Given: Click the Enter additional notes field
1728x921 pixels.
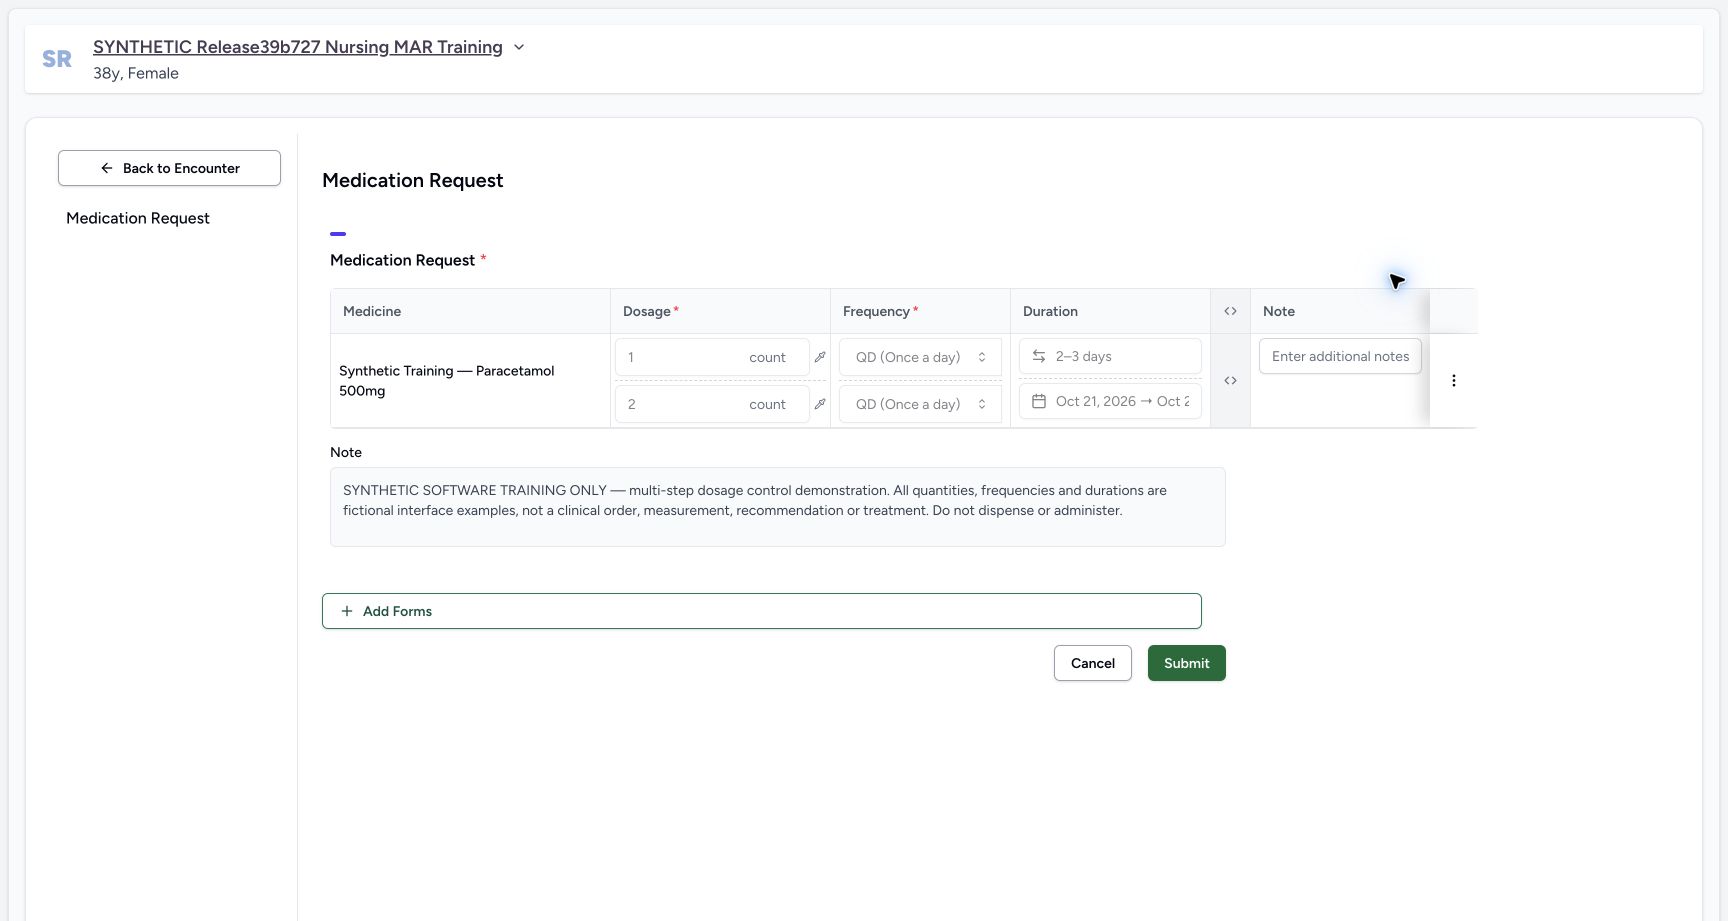Looking at the screenshot, I should pos(1340,356).
